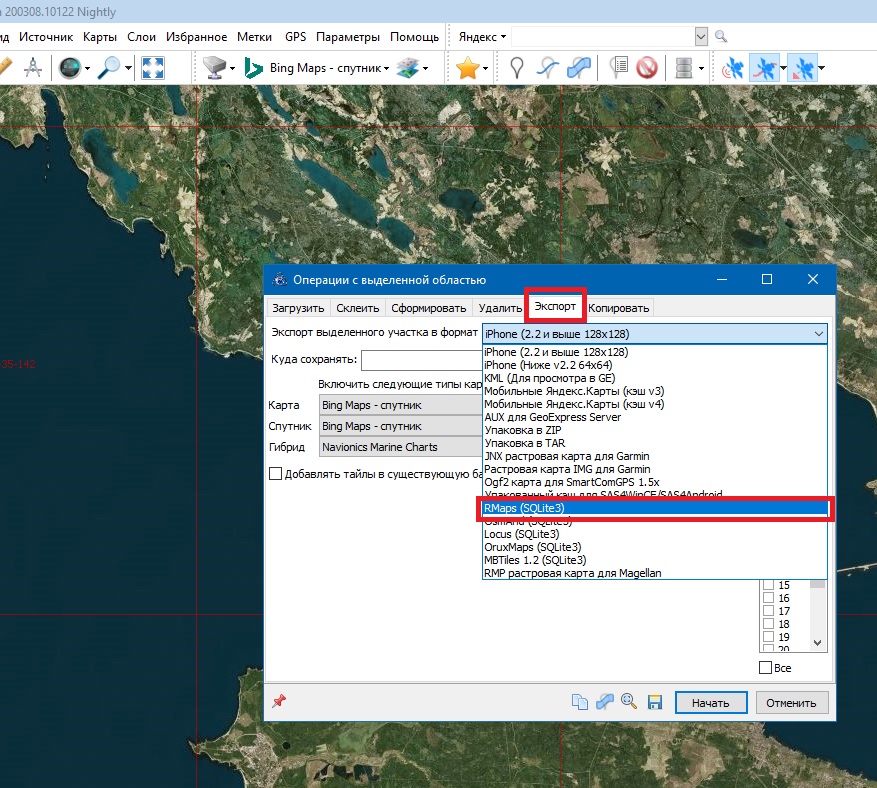Click the Куда сохранять path field
This screenshot has width=877, height=788.
pyautogui.click(x=420, y=360)
